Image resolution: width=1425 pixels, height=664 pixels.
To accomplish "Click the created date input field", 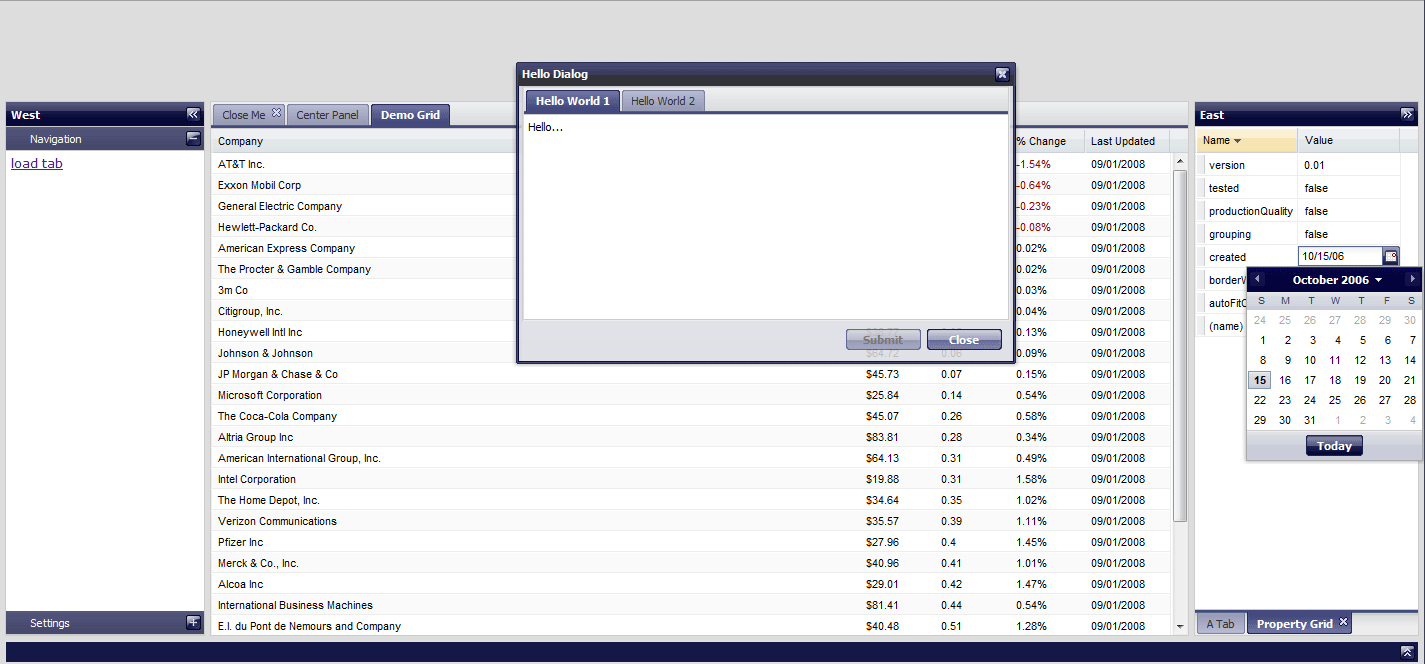I will pos(1340,257).
